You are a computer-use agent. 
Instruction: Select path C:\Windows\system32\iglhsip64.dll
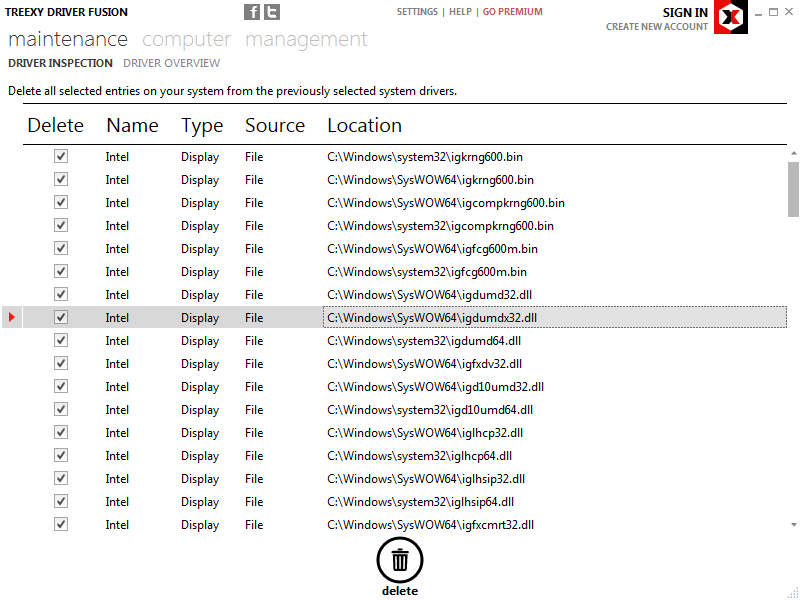(420, 502)
